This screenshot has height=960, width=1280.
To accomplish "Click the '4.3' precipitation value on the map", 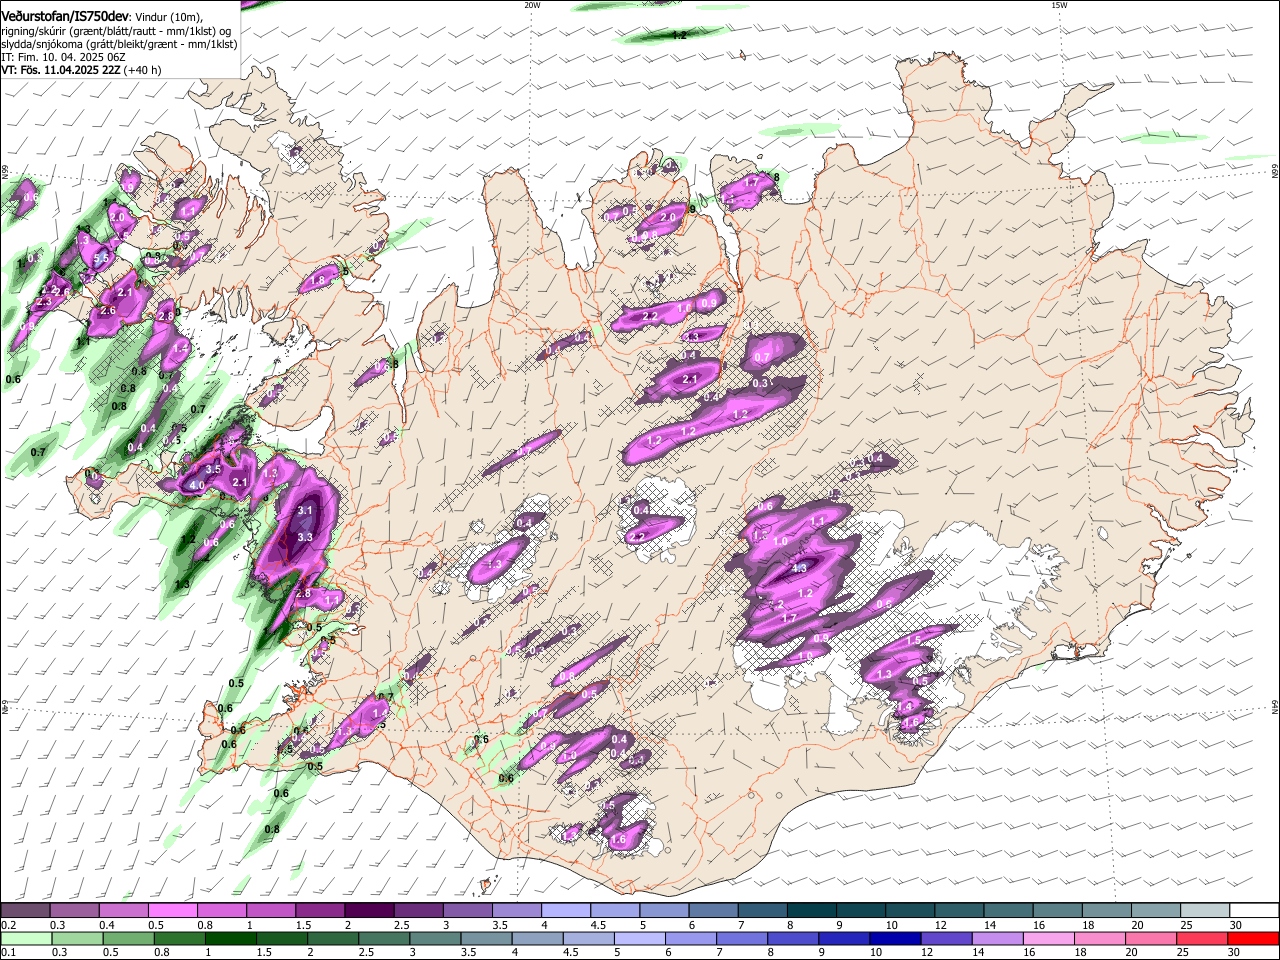I will [x=799, y=568].
